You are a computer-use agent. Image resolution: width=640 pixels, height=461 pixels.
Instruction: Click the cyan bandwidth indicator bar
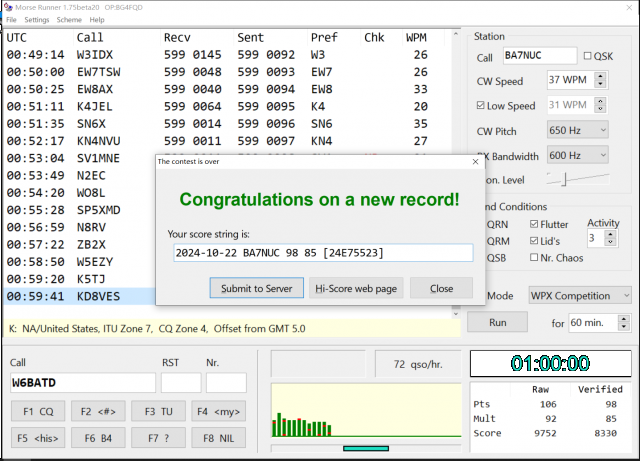pyautogui.click(x=366, y=448)
